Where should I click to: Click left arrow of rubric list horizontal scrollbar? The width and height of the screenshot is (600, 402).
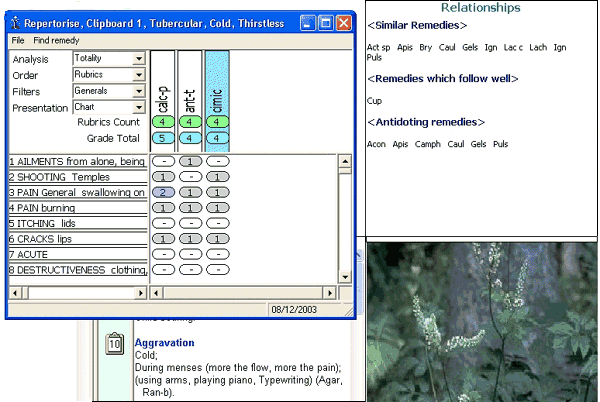(15, 293)
